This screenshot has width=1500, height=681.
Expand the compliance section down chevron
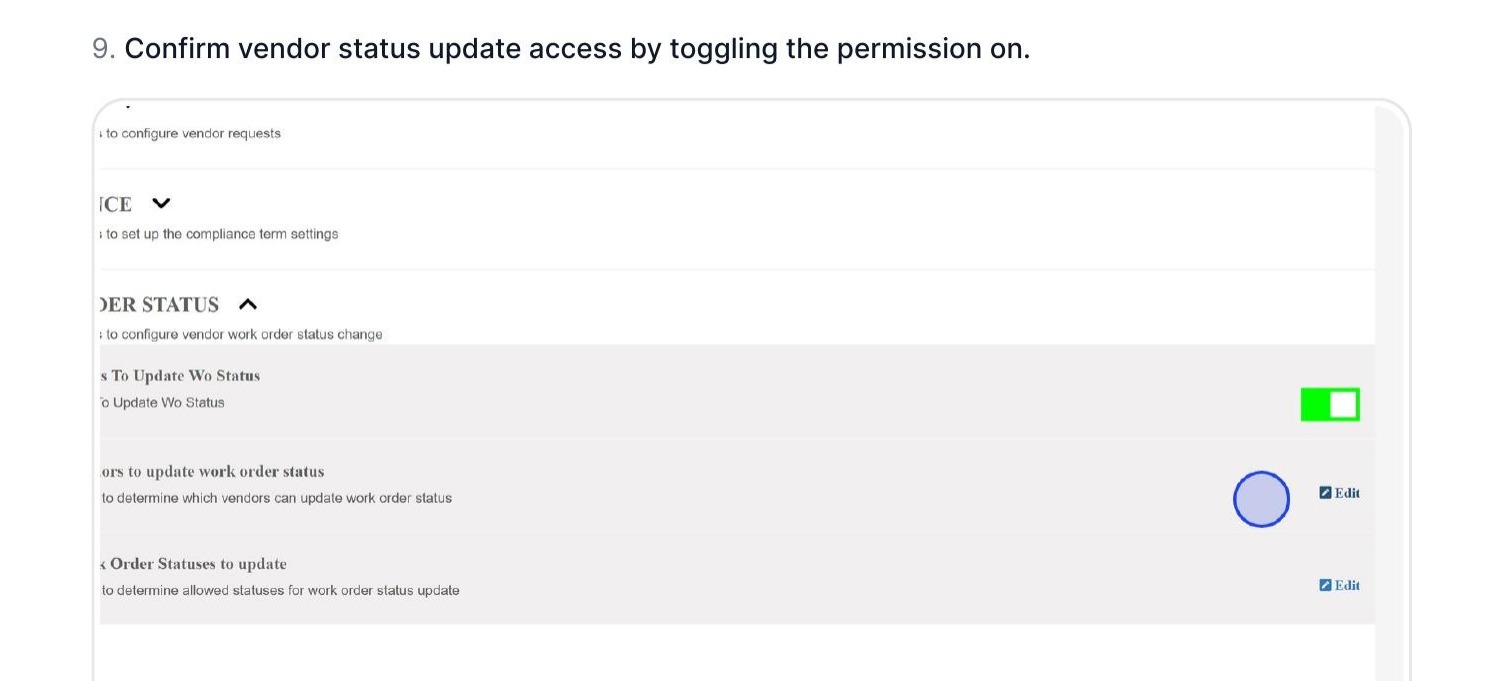pos(161,204)
